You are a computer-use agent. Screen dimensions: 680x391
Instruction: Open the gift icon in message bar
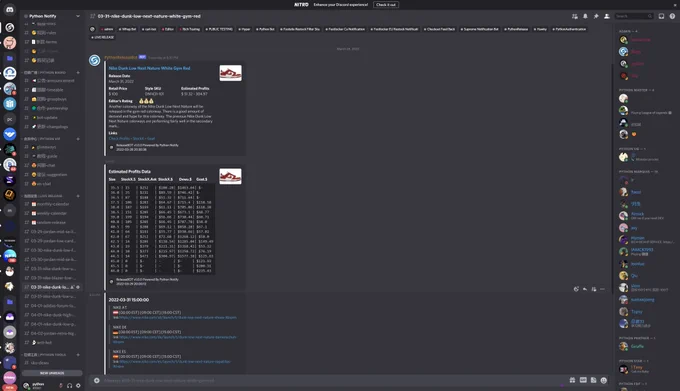(572, 380)
